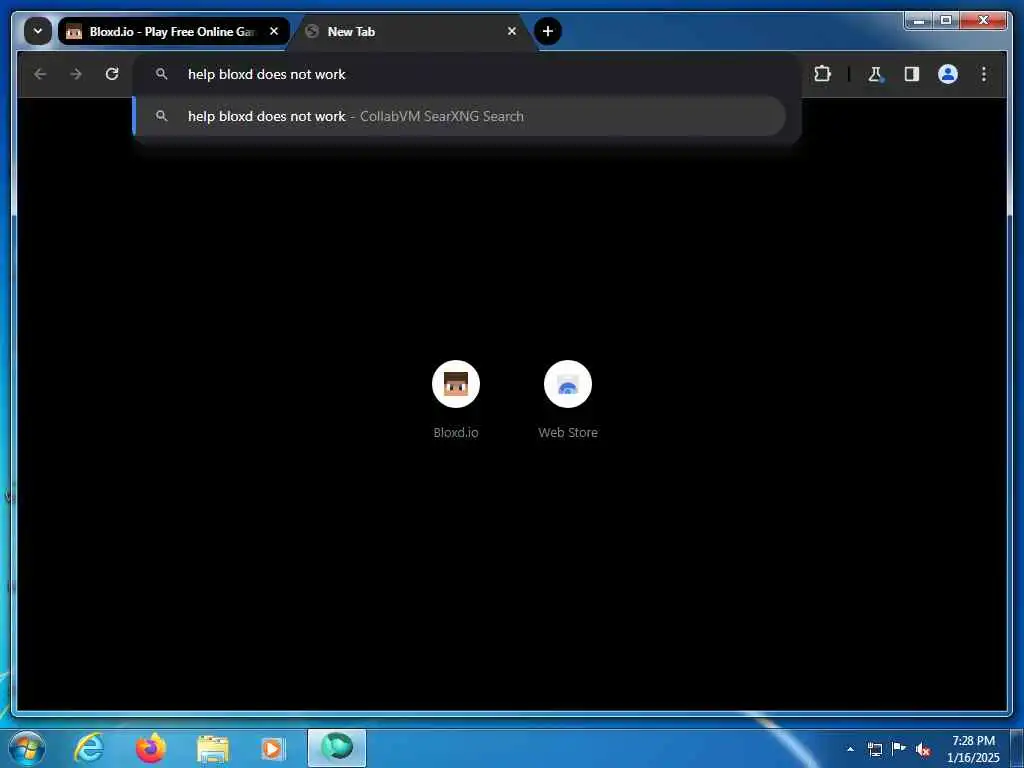Open the Bloxd.io shortcut tile

pos(456,400)
